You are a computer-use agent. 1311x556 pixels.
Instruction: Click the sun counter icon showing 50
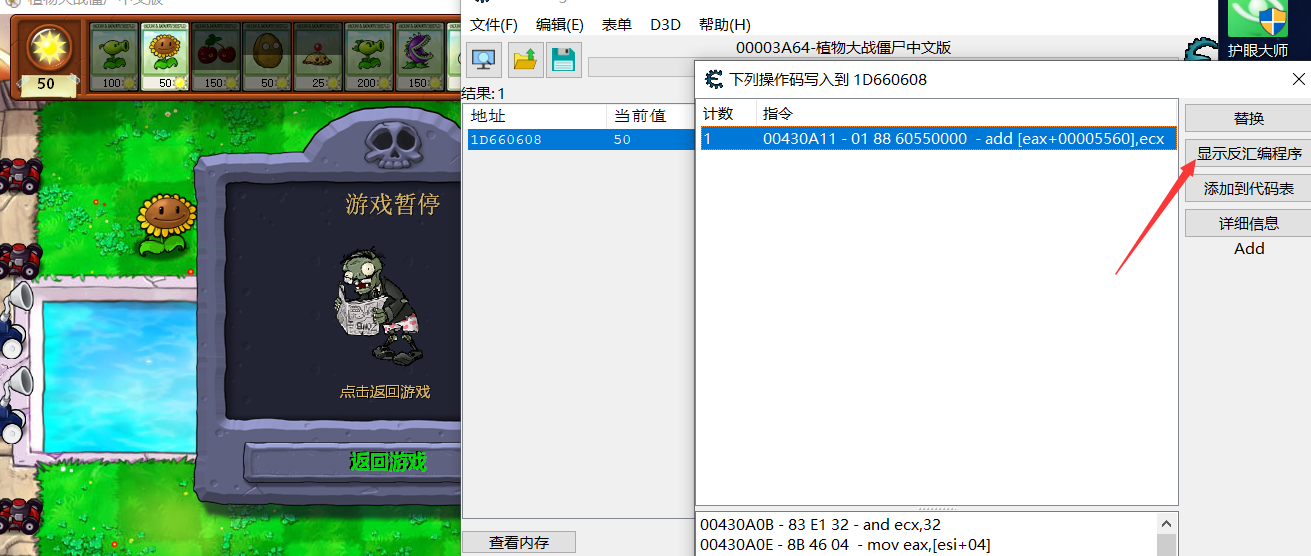[x=46, y=58]
